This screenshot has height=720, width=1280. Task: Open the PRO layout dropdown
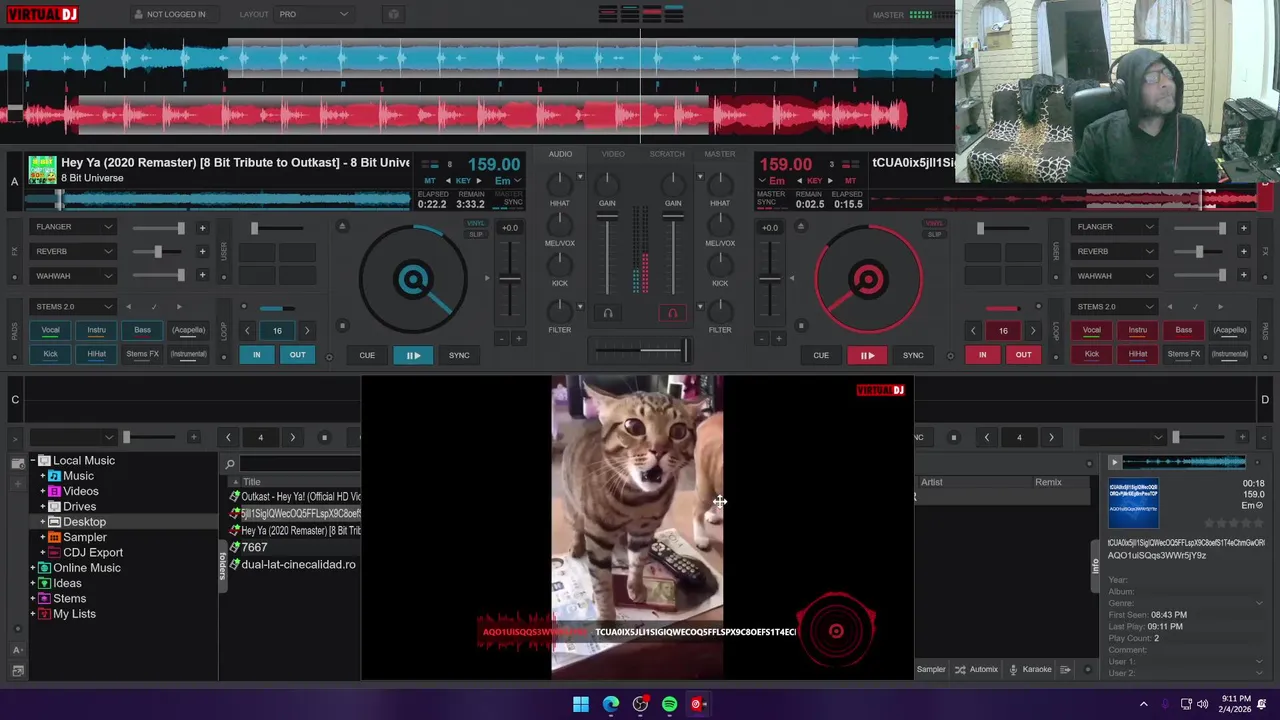[314, 14]
